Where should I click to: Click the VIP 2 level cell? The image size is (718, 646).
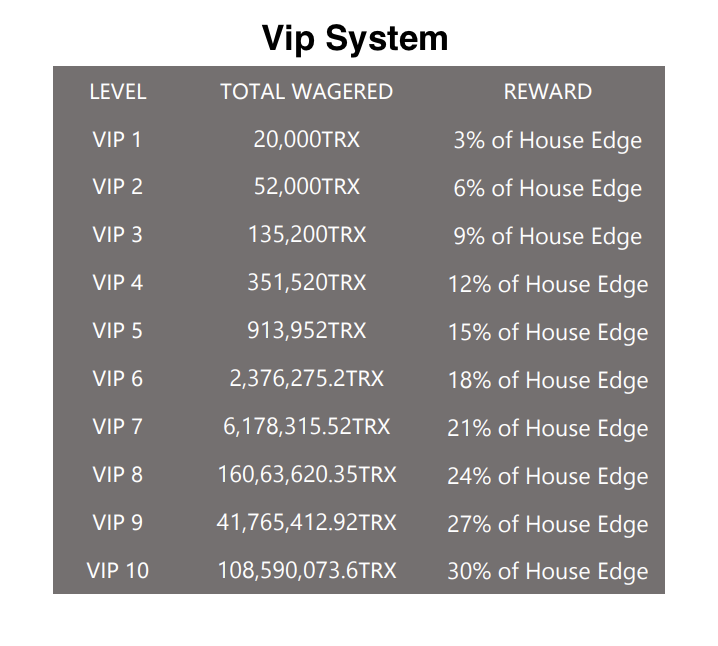118,187
